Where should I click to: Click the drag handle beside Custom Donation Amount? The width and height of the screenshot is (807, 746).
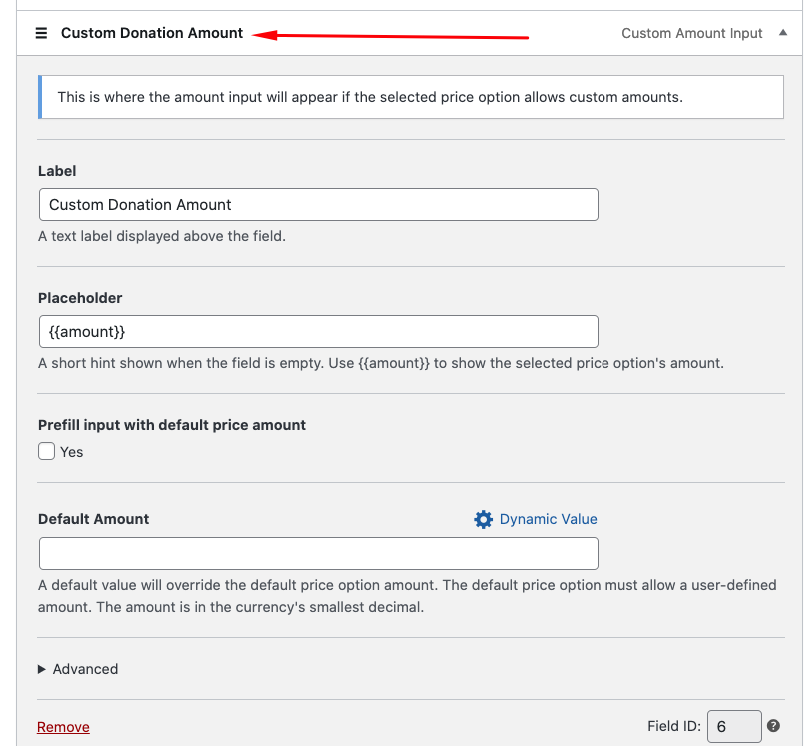click(41, 33)
